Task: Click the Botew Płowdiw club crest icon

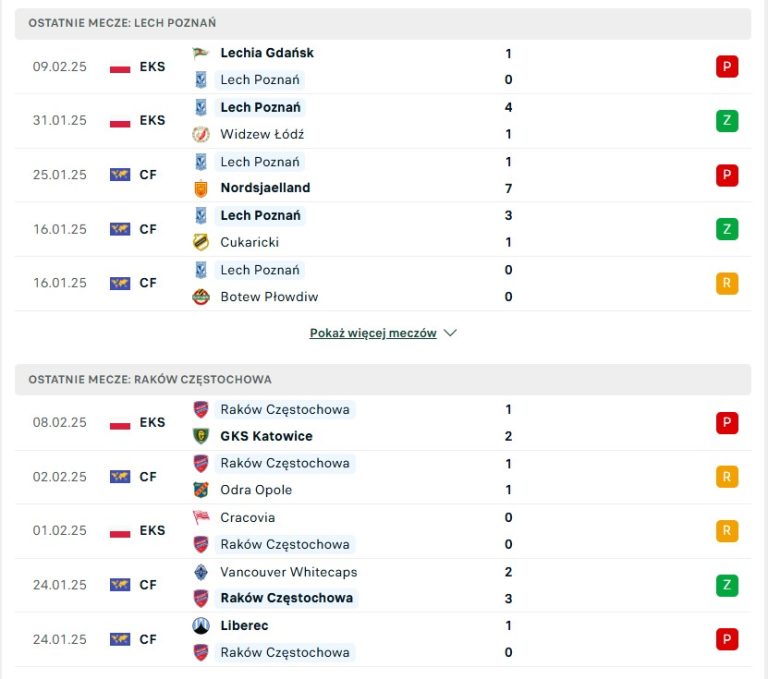Action: point(201,297)
